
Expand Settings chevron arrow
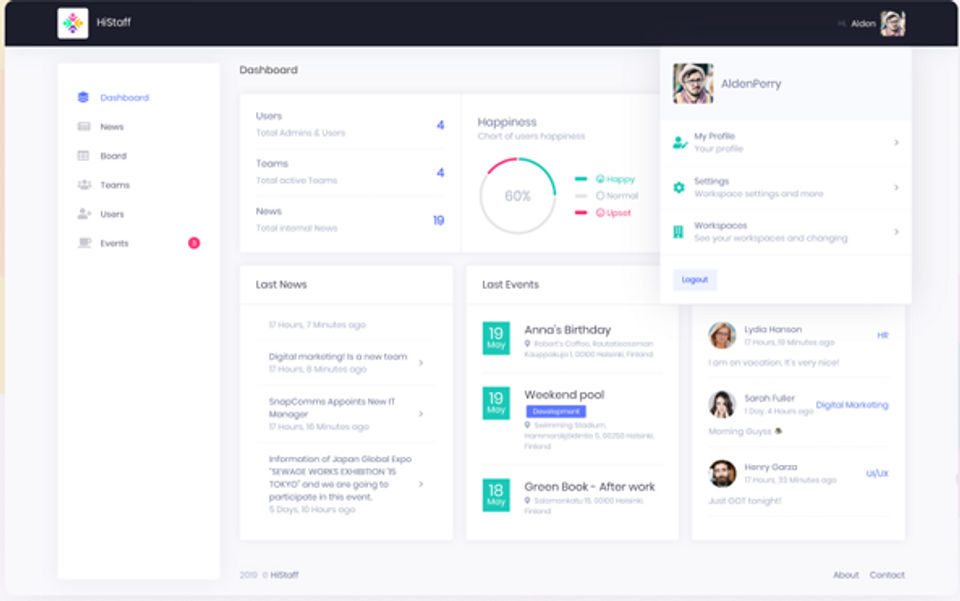896,187
